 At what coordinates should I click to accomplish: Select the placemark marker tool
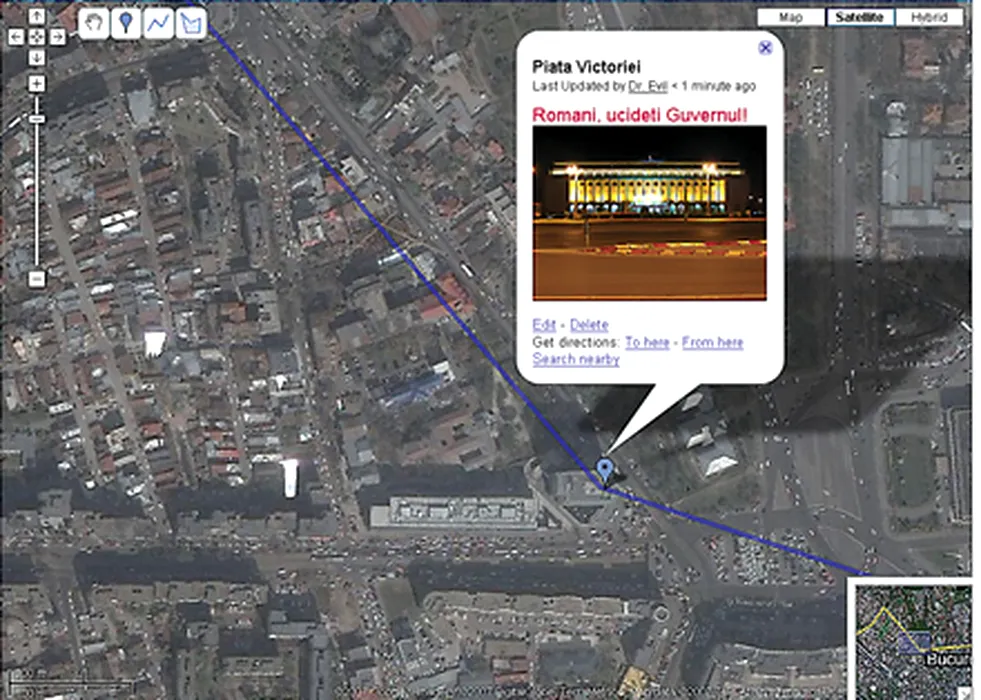coord(126,23)
